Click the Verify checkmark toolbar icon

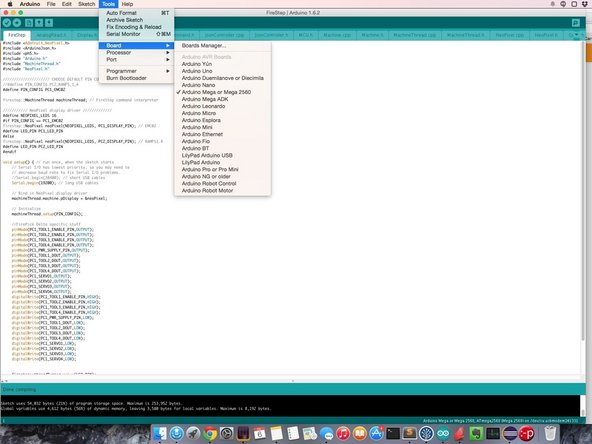pos(7,23)
